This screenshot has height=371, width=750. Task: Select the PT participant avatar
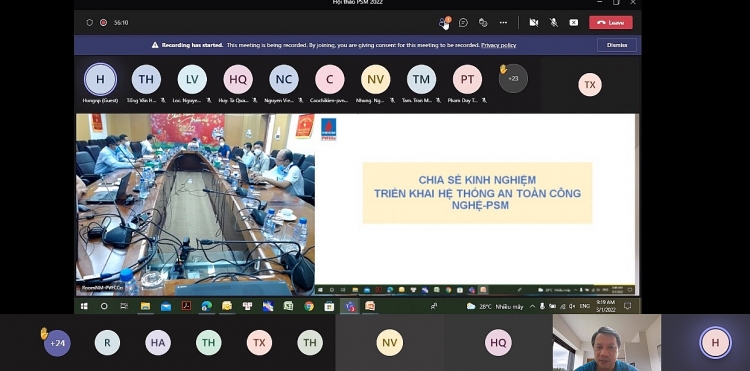467,79
